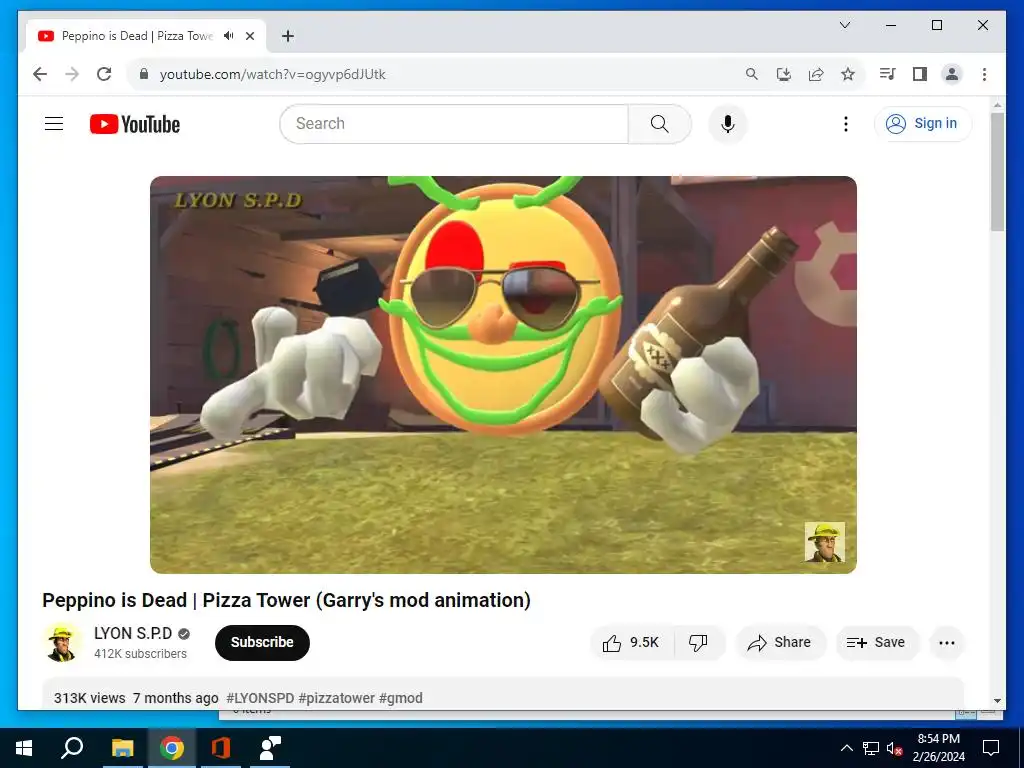Show hidden system tray icons
1024x768 pixels.
(x=846, y=748)
